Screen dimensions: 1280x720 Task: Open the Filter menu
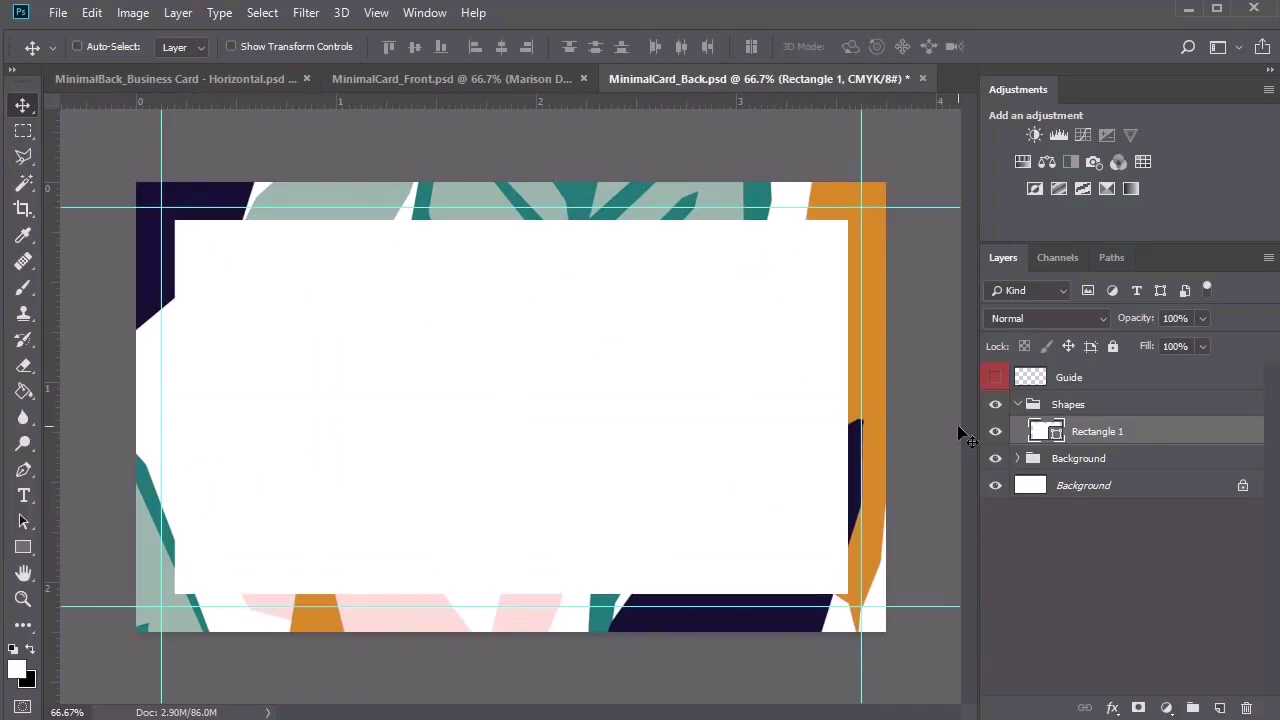[x=306, y=12]
